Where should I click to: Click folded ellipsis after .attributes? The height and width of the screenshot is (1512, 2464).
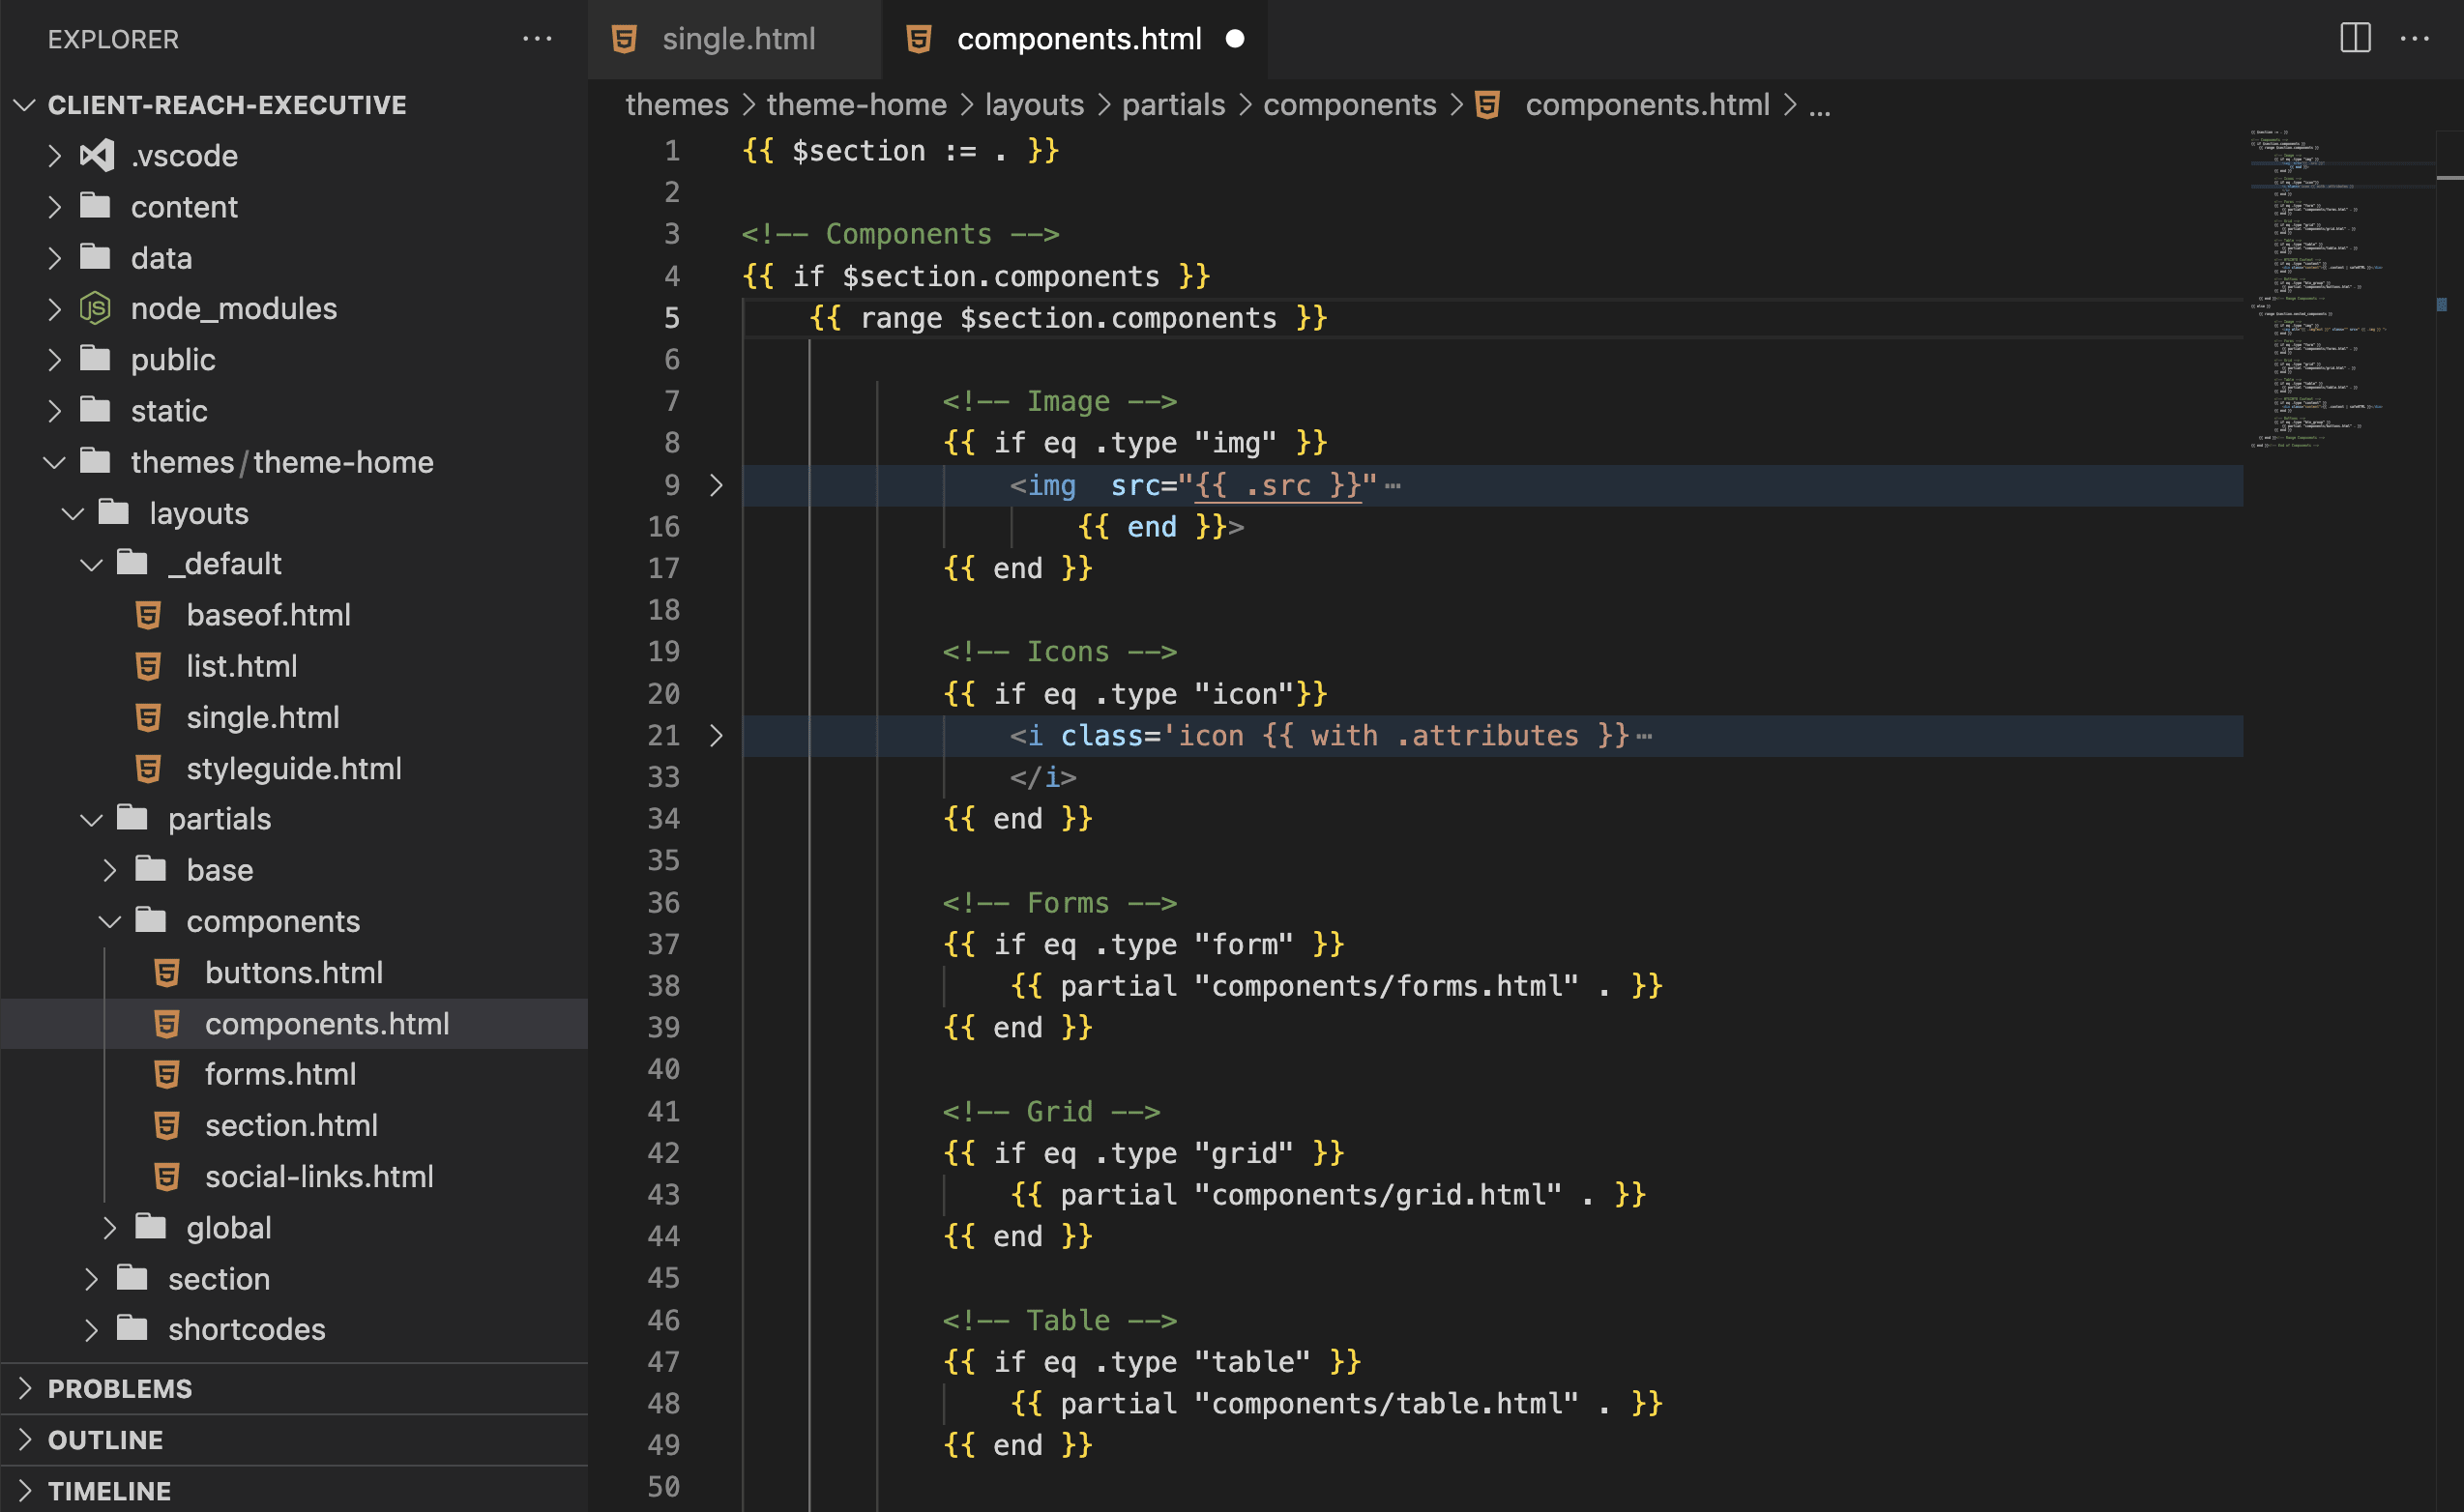[x=1643, y=736]
